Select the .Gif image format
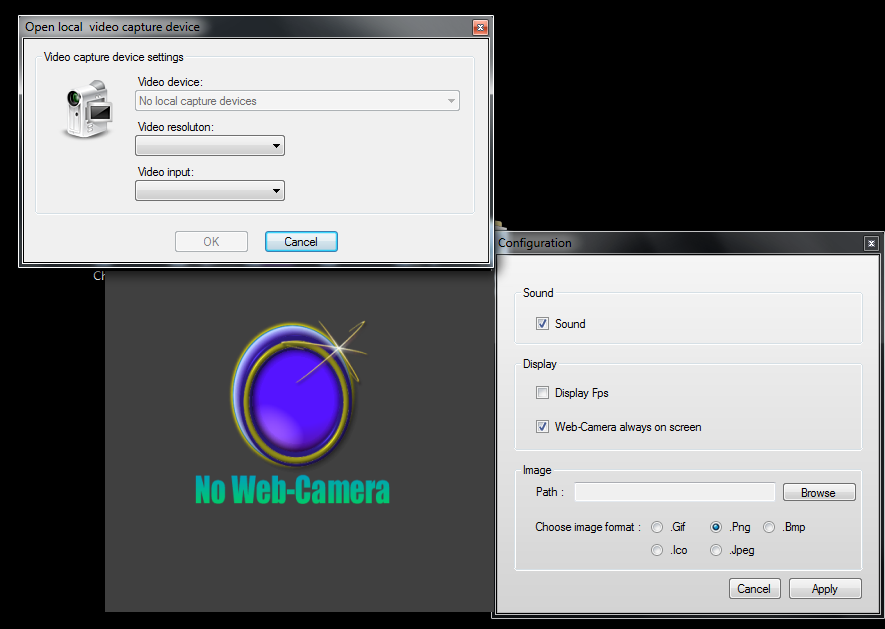Screen dimensions: 885x629 click(x=657, y=527)
